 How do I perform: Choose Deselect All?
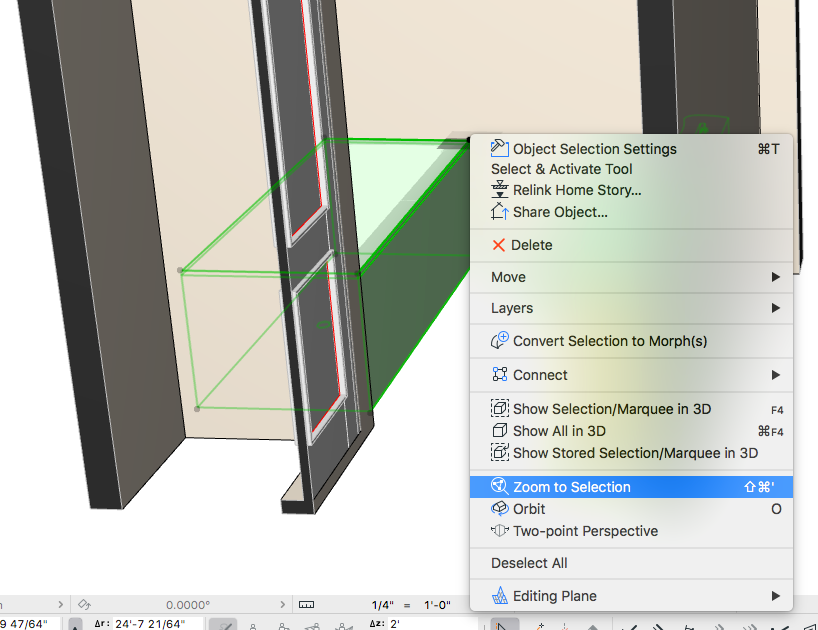coord(631,563)
